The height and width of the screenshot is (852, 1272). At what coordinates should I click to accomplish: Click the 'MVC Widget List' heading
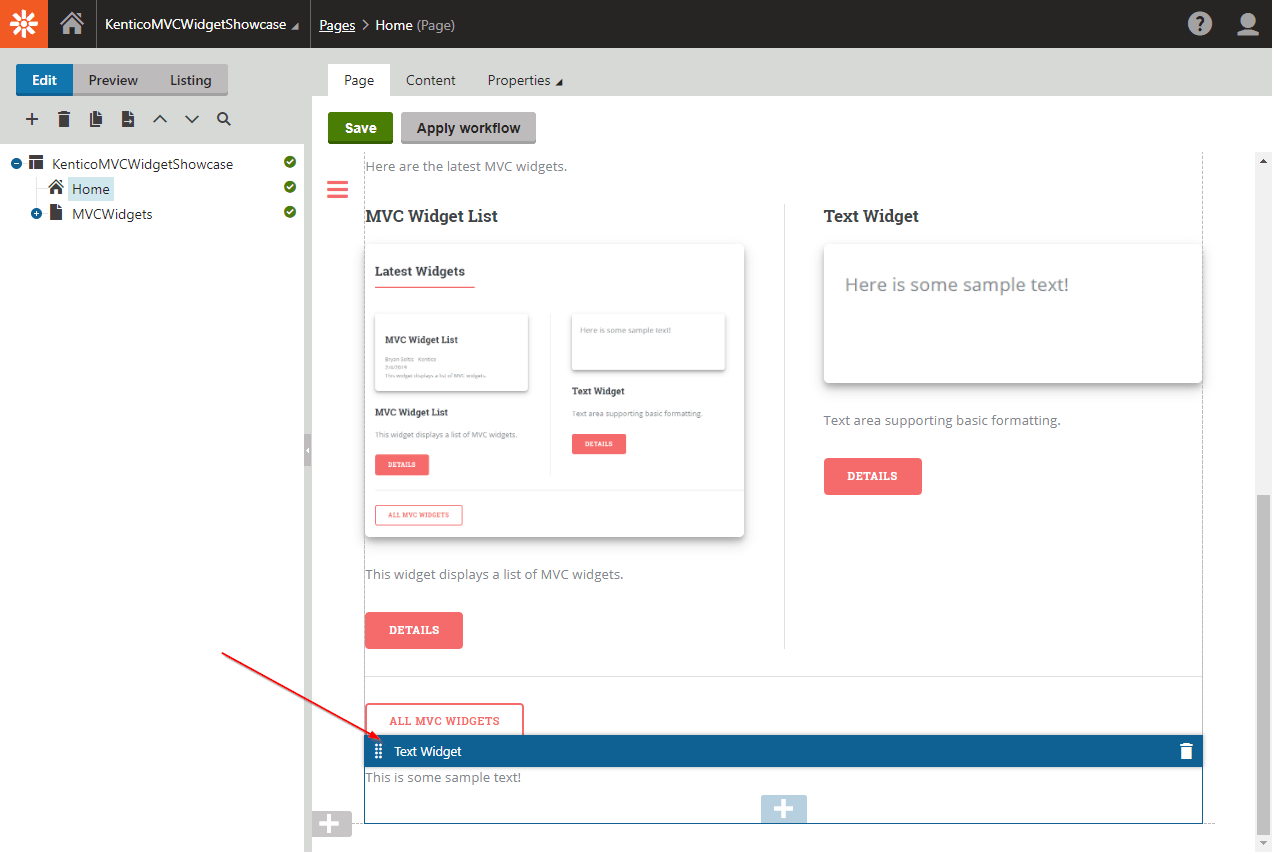[x=431, y=216]
